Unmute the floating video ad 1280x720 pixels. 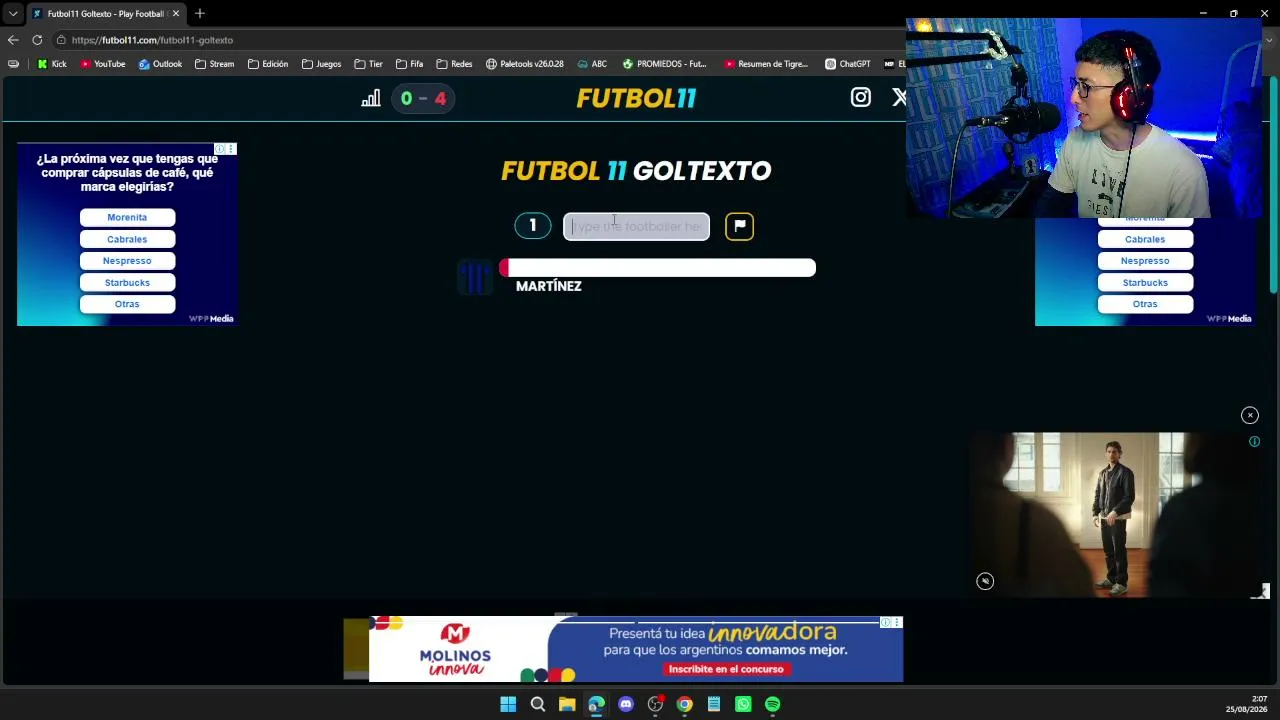coord(985,581)
